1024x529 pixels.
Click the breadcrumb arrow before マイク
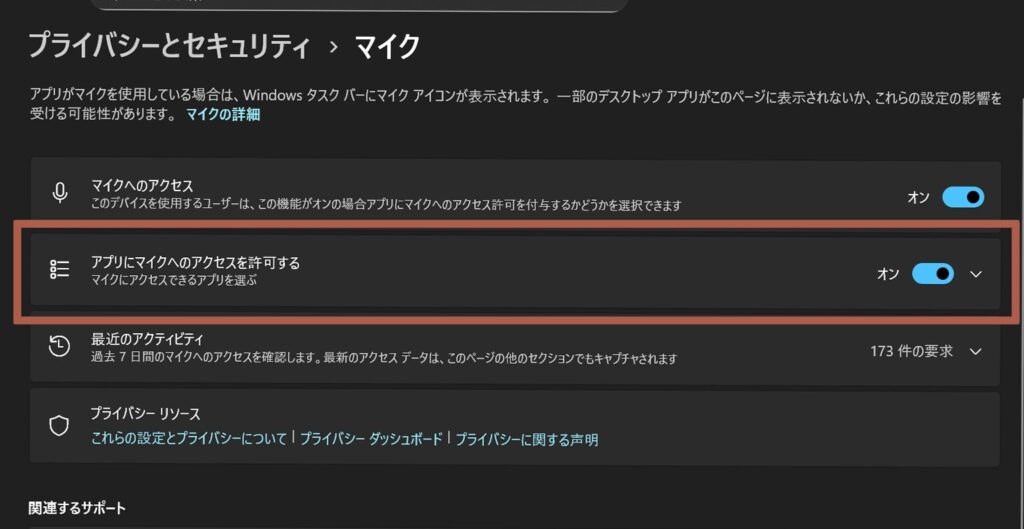coord(334,46)
